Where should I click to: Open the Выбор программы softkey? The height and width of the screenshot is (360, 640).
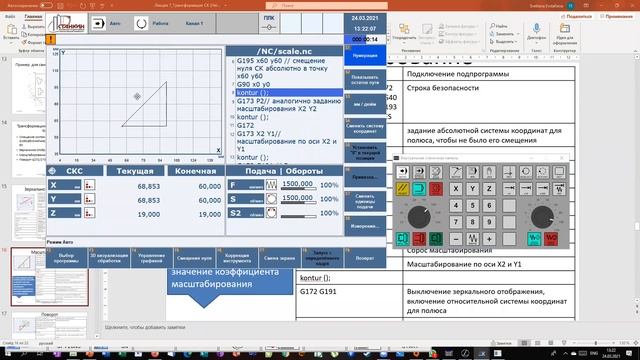pos(67,258)
